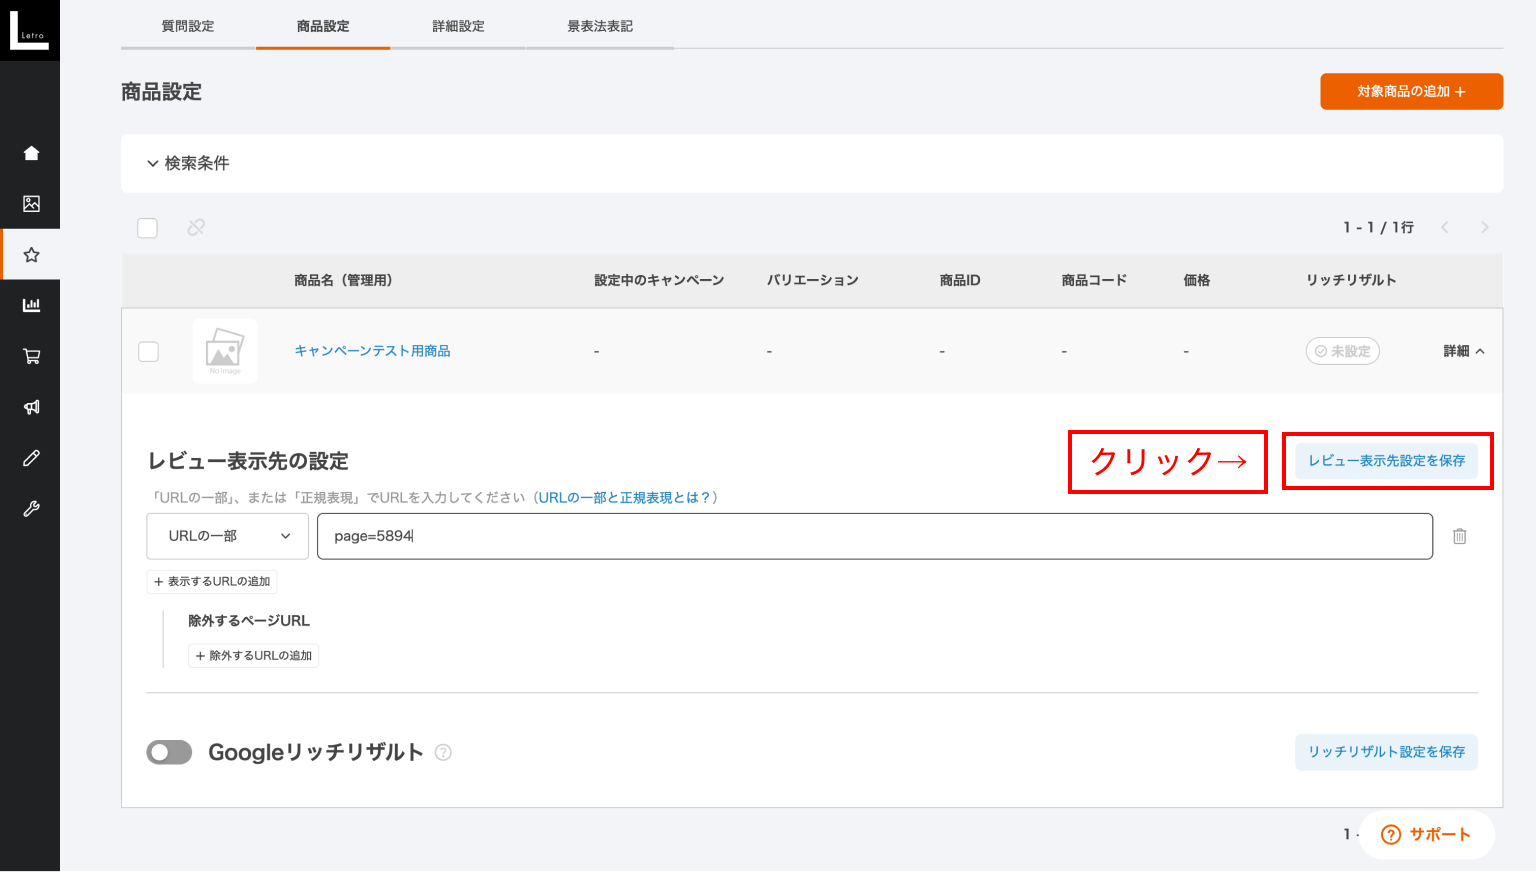The image size is (1536, 872).
Task: Open the URLの一部と正規表現とは？ link
Action: (x=624, y=497)
